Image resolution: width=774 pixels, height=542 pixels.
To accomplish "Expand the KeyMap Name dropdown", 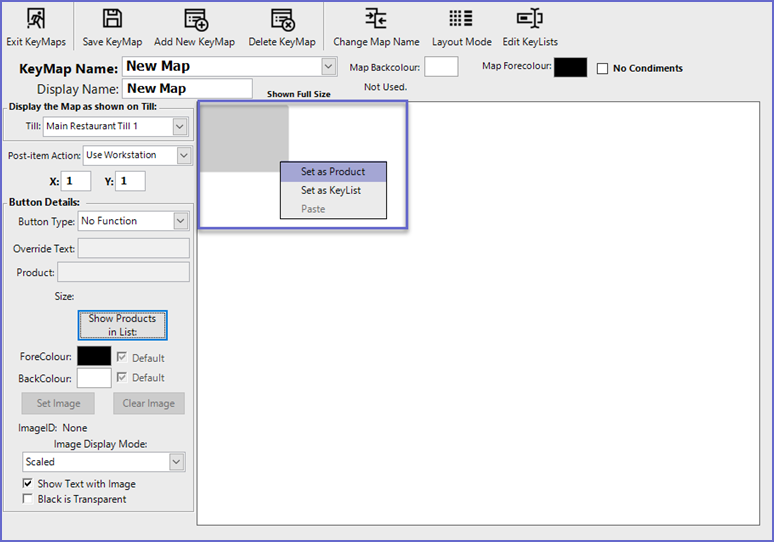I will [x=329, y=67].
